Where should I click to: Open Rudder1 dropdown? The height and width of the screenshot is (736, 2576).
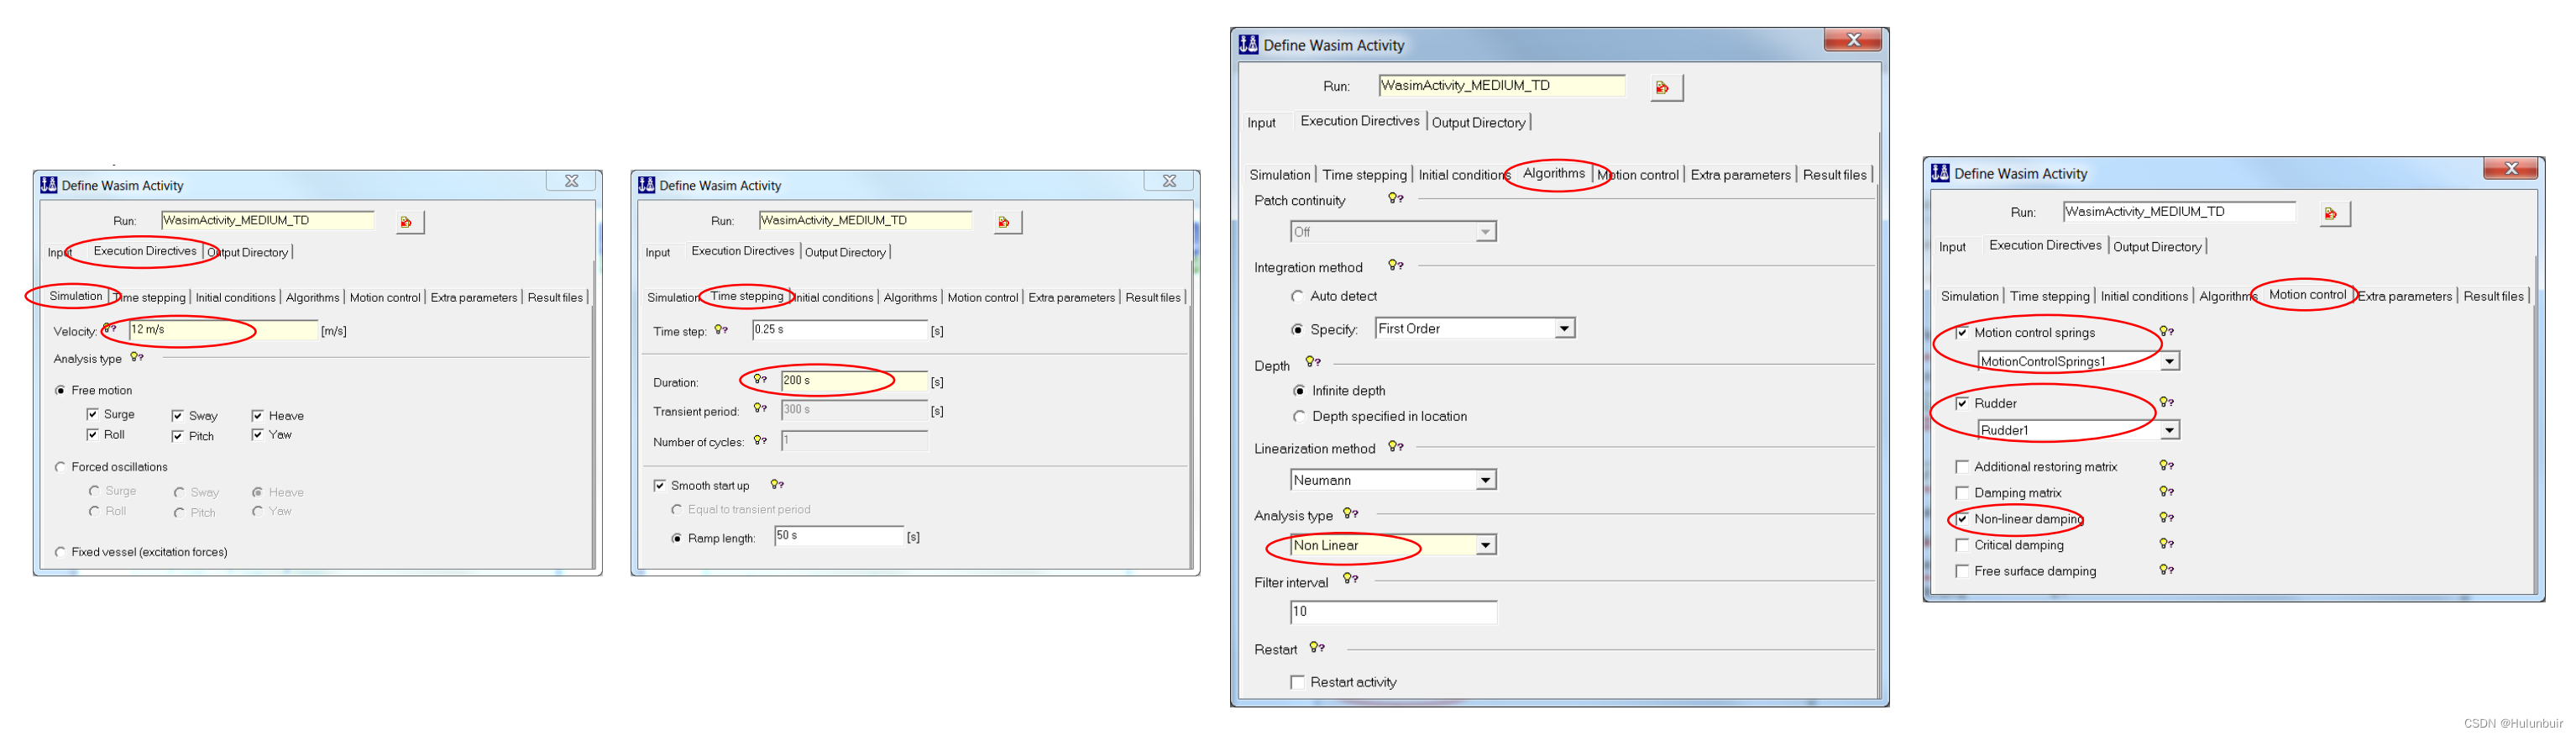(x=2169, y=430)
